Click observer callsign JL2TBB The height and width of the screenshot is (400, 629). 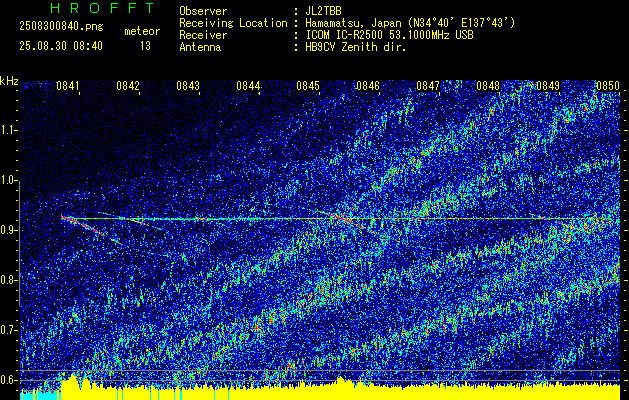[321, 11]
